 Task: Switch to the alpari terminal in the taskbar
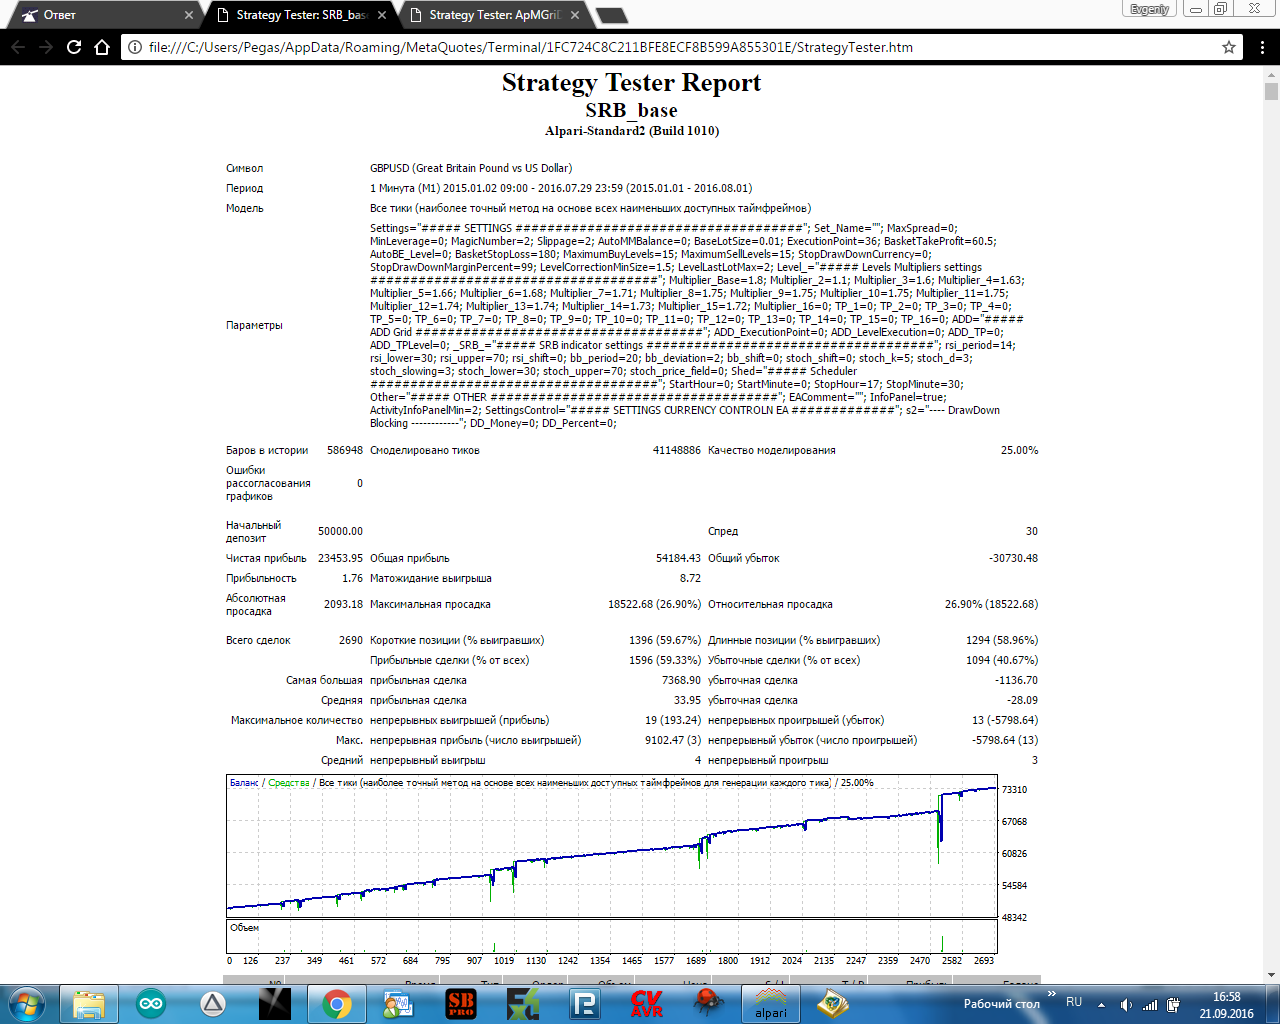(x=771, y=1004)
